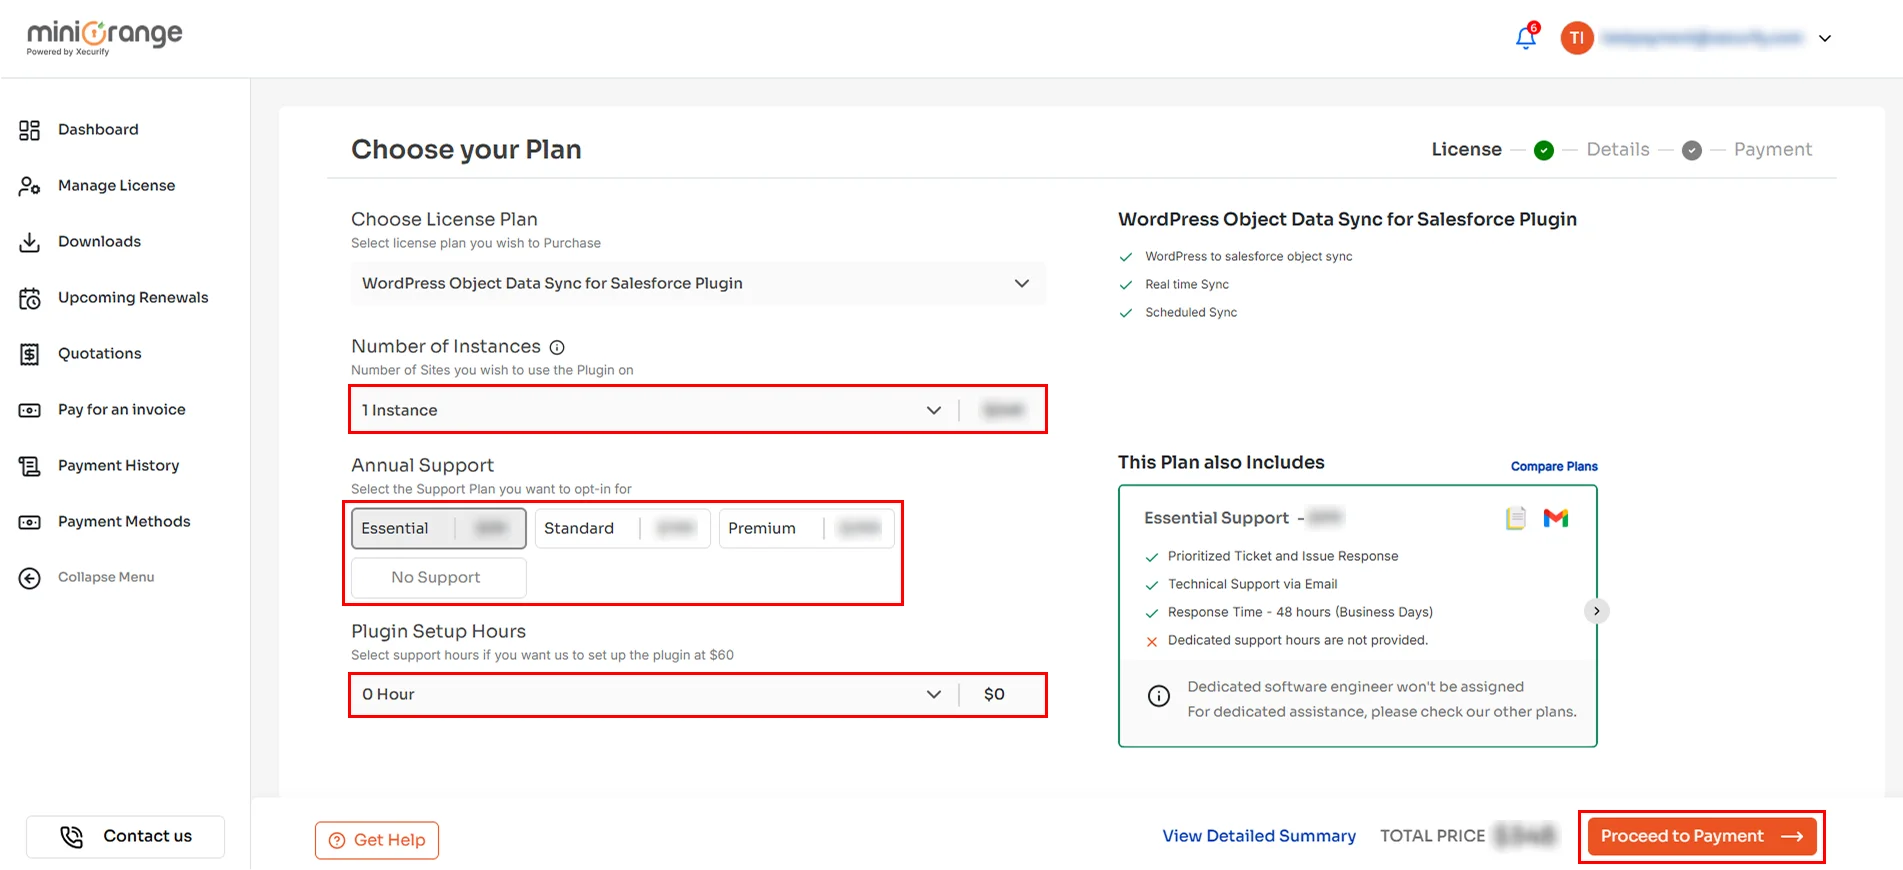Viewport: 1903px width, 870px height.
Task: Click 'WordPress to salesforce object sync' text
Action: click(x=1248, y=256)
